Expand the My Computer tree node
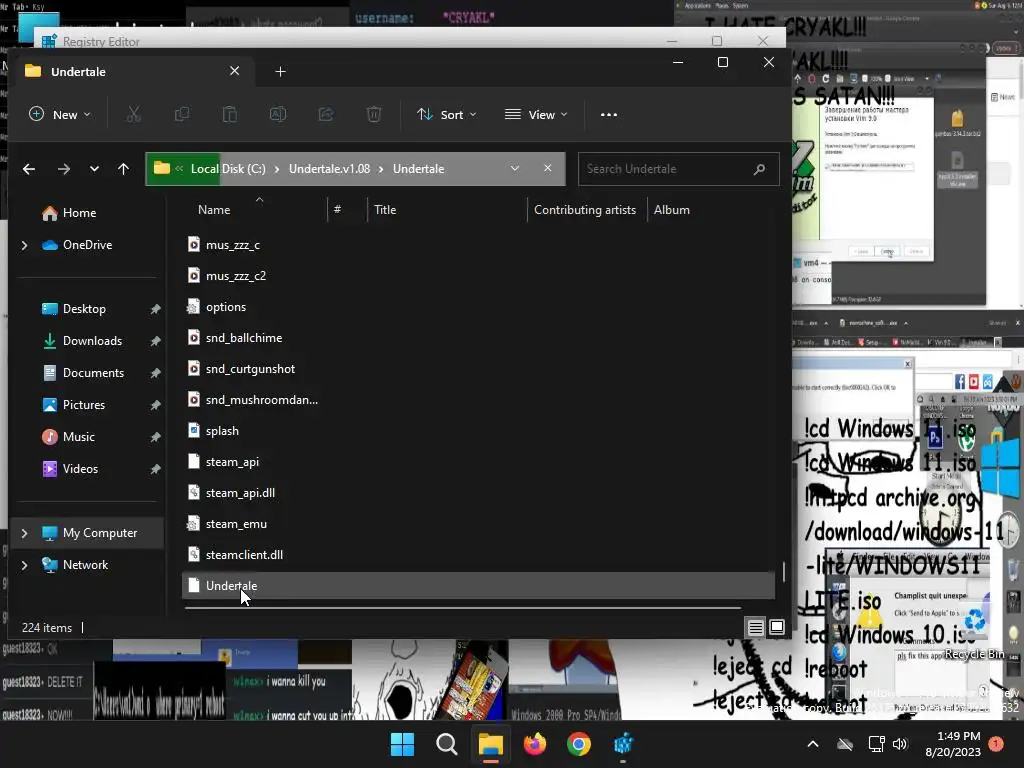This screenshot has width=1024, height=768. [24, 533]
